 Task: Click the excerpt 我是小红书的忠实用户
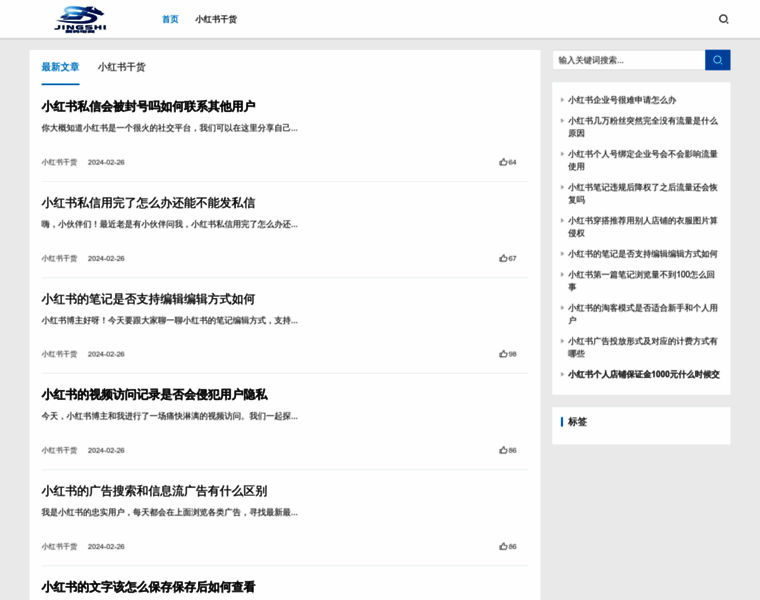tap(170, 512)
